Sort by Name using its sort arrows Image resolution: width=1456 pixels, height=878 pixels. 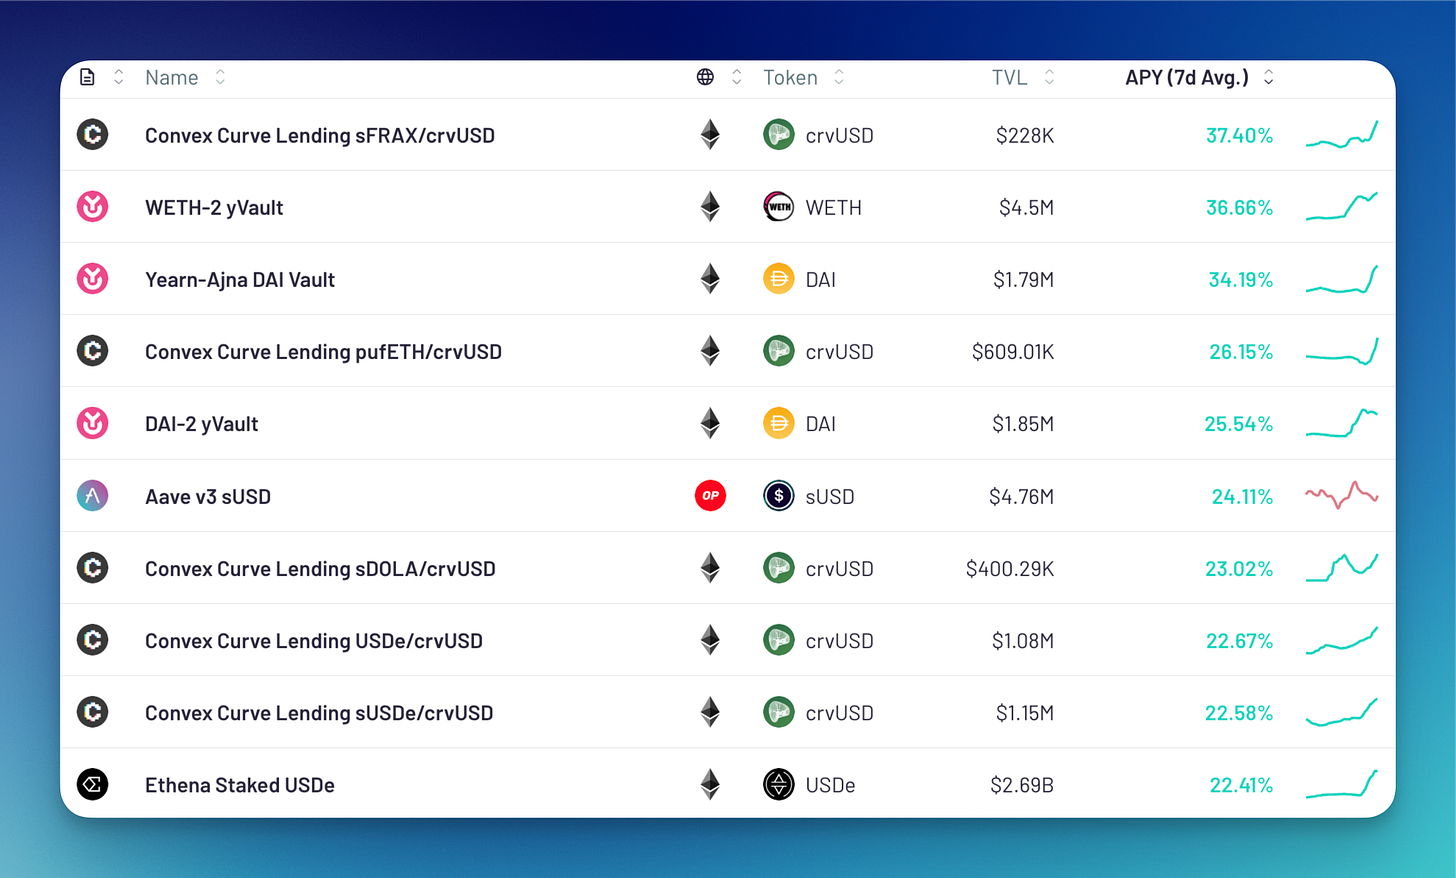(x=220, y=77)
